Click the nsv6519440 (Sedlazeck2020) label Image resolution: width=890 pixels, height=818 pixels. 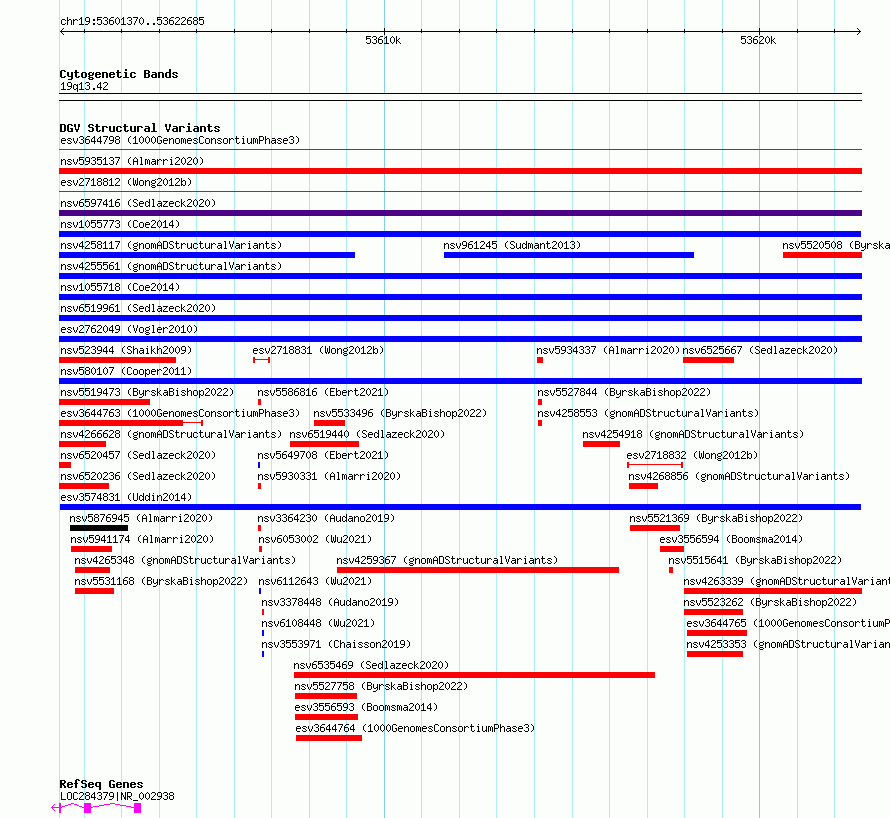click(367, 434)
